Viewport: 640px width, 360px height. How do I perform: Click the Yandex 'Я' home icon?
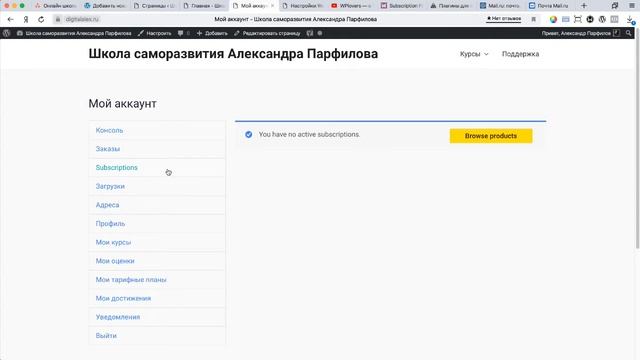point(26,19)
